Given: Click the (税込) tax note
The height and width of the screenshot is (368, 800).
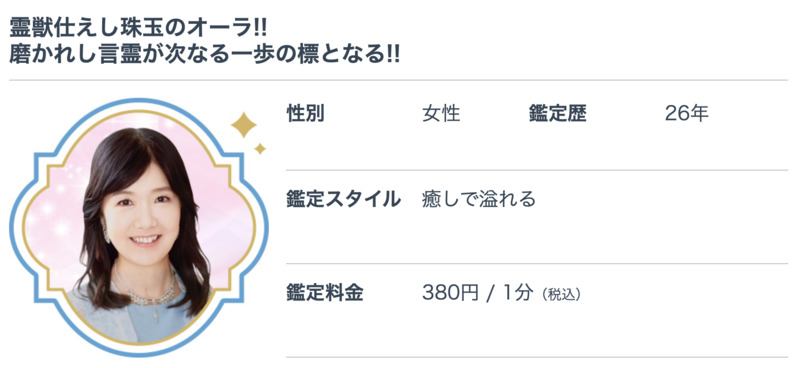Looking at the screenshot, I should point(561,295).
